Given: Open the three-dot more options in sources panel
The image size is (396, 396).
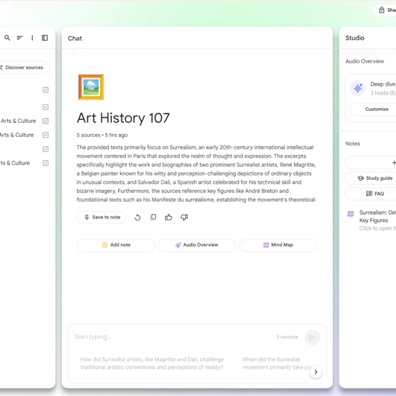Looking at the screenshot, I should [32, 38].
